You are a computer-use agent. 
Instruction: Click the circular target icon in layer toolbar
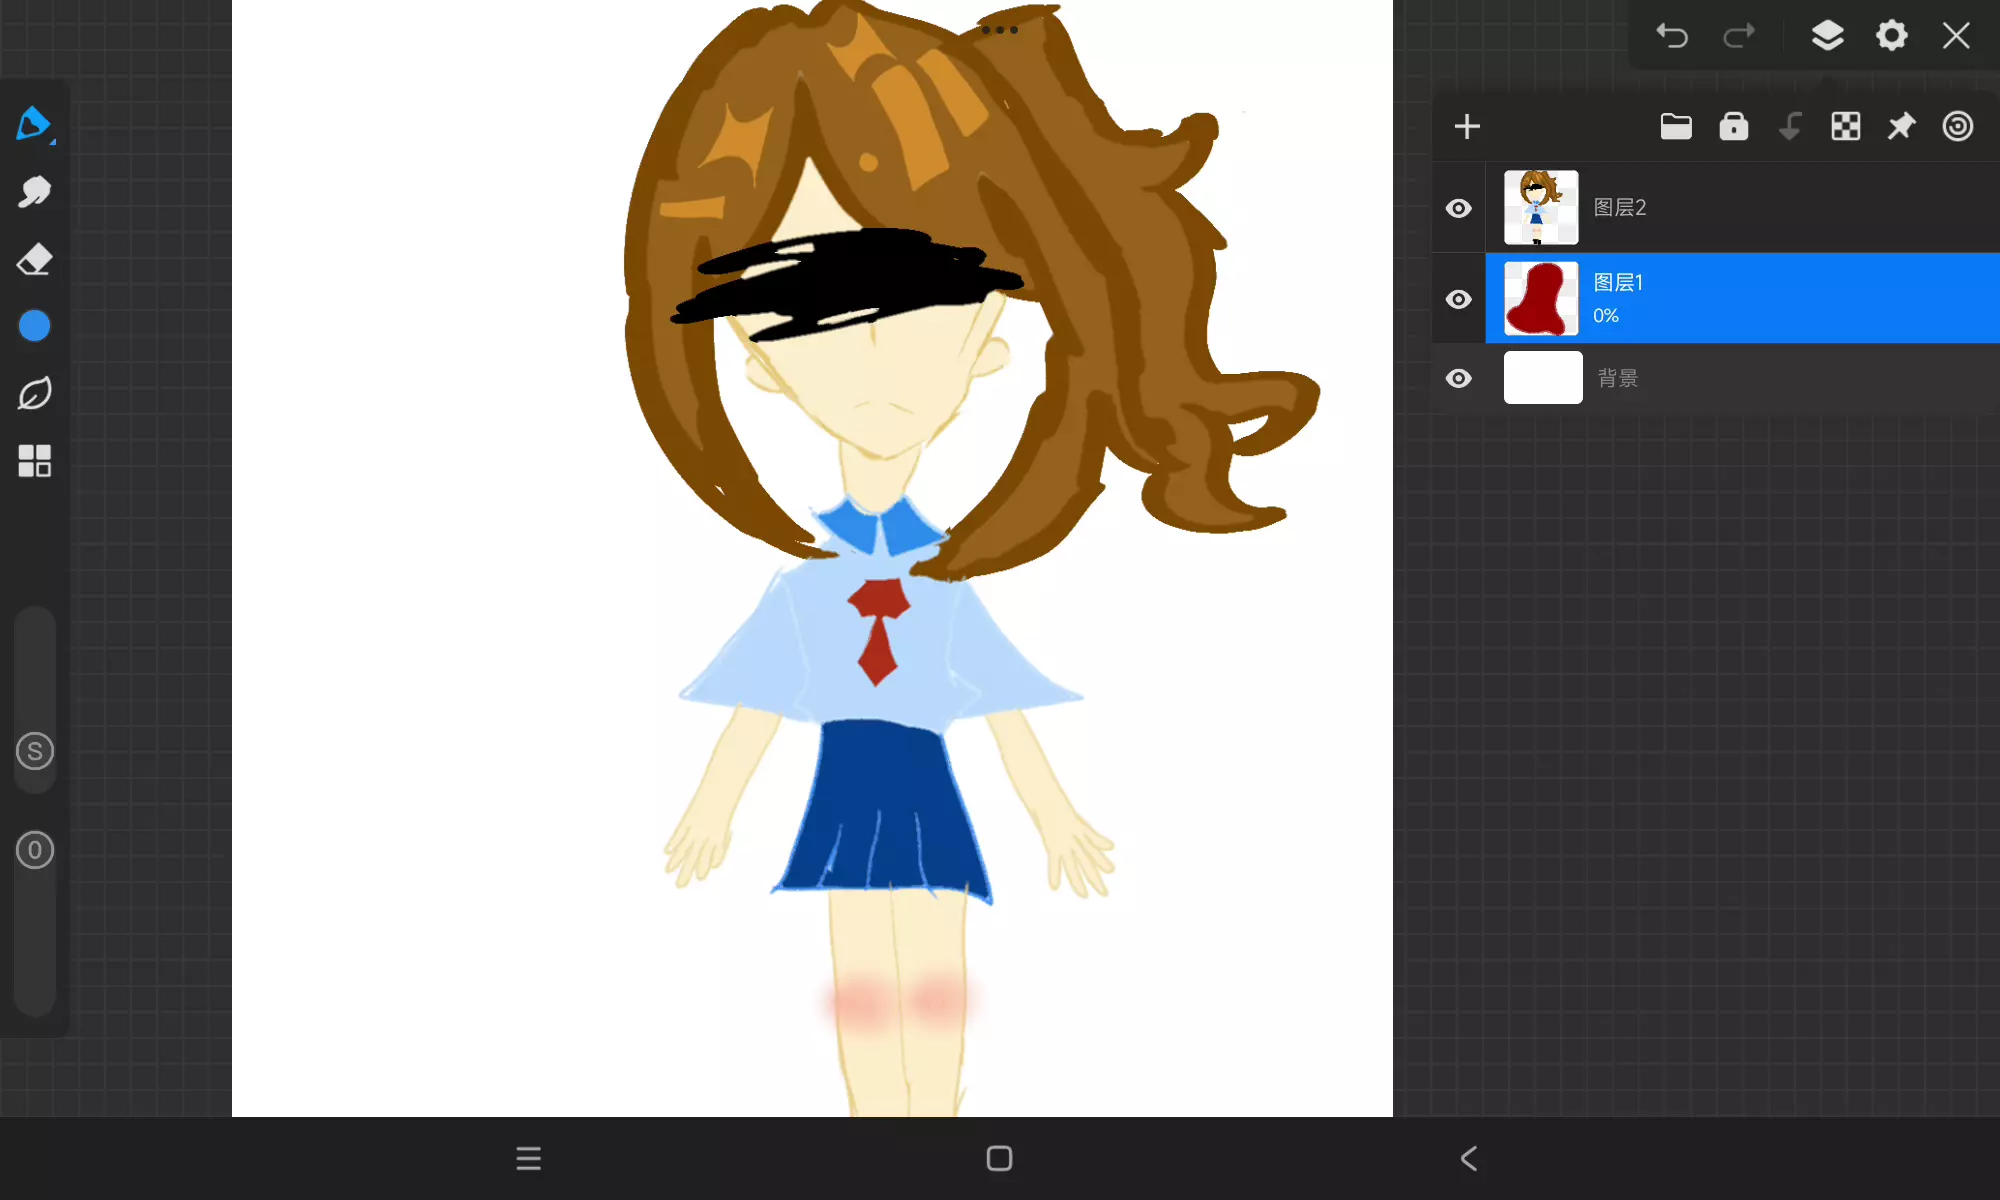tap(1957, 127)
